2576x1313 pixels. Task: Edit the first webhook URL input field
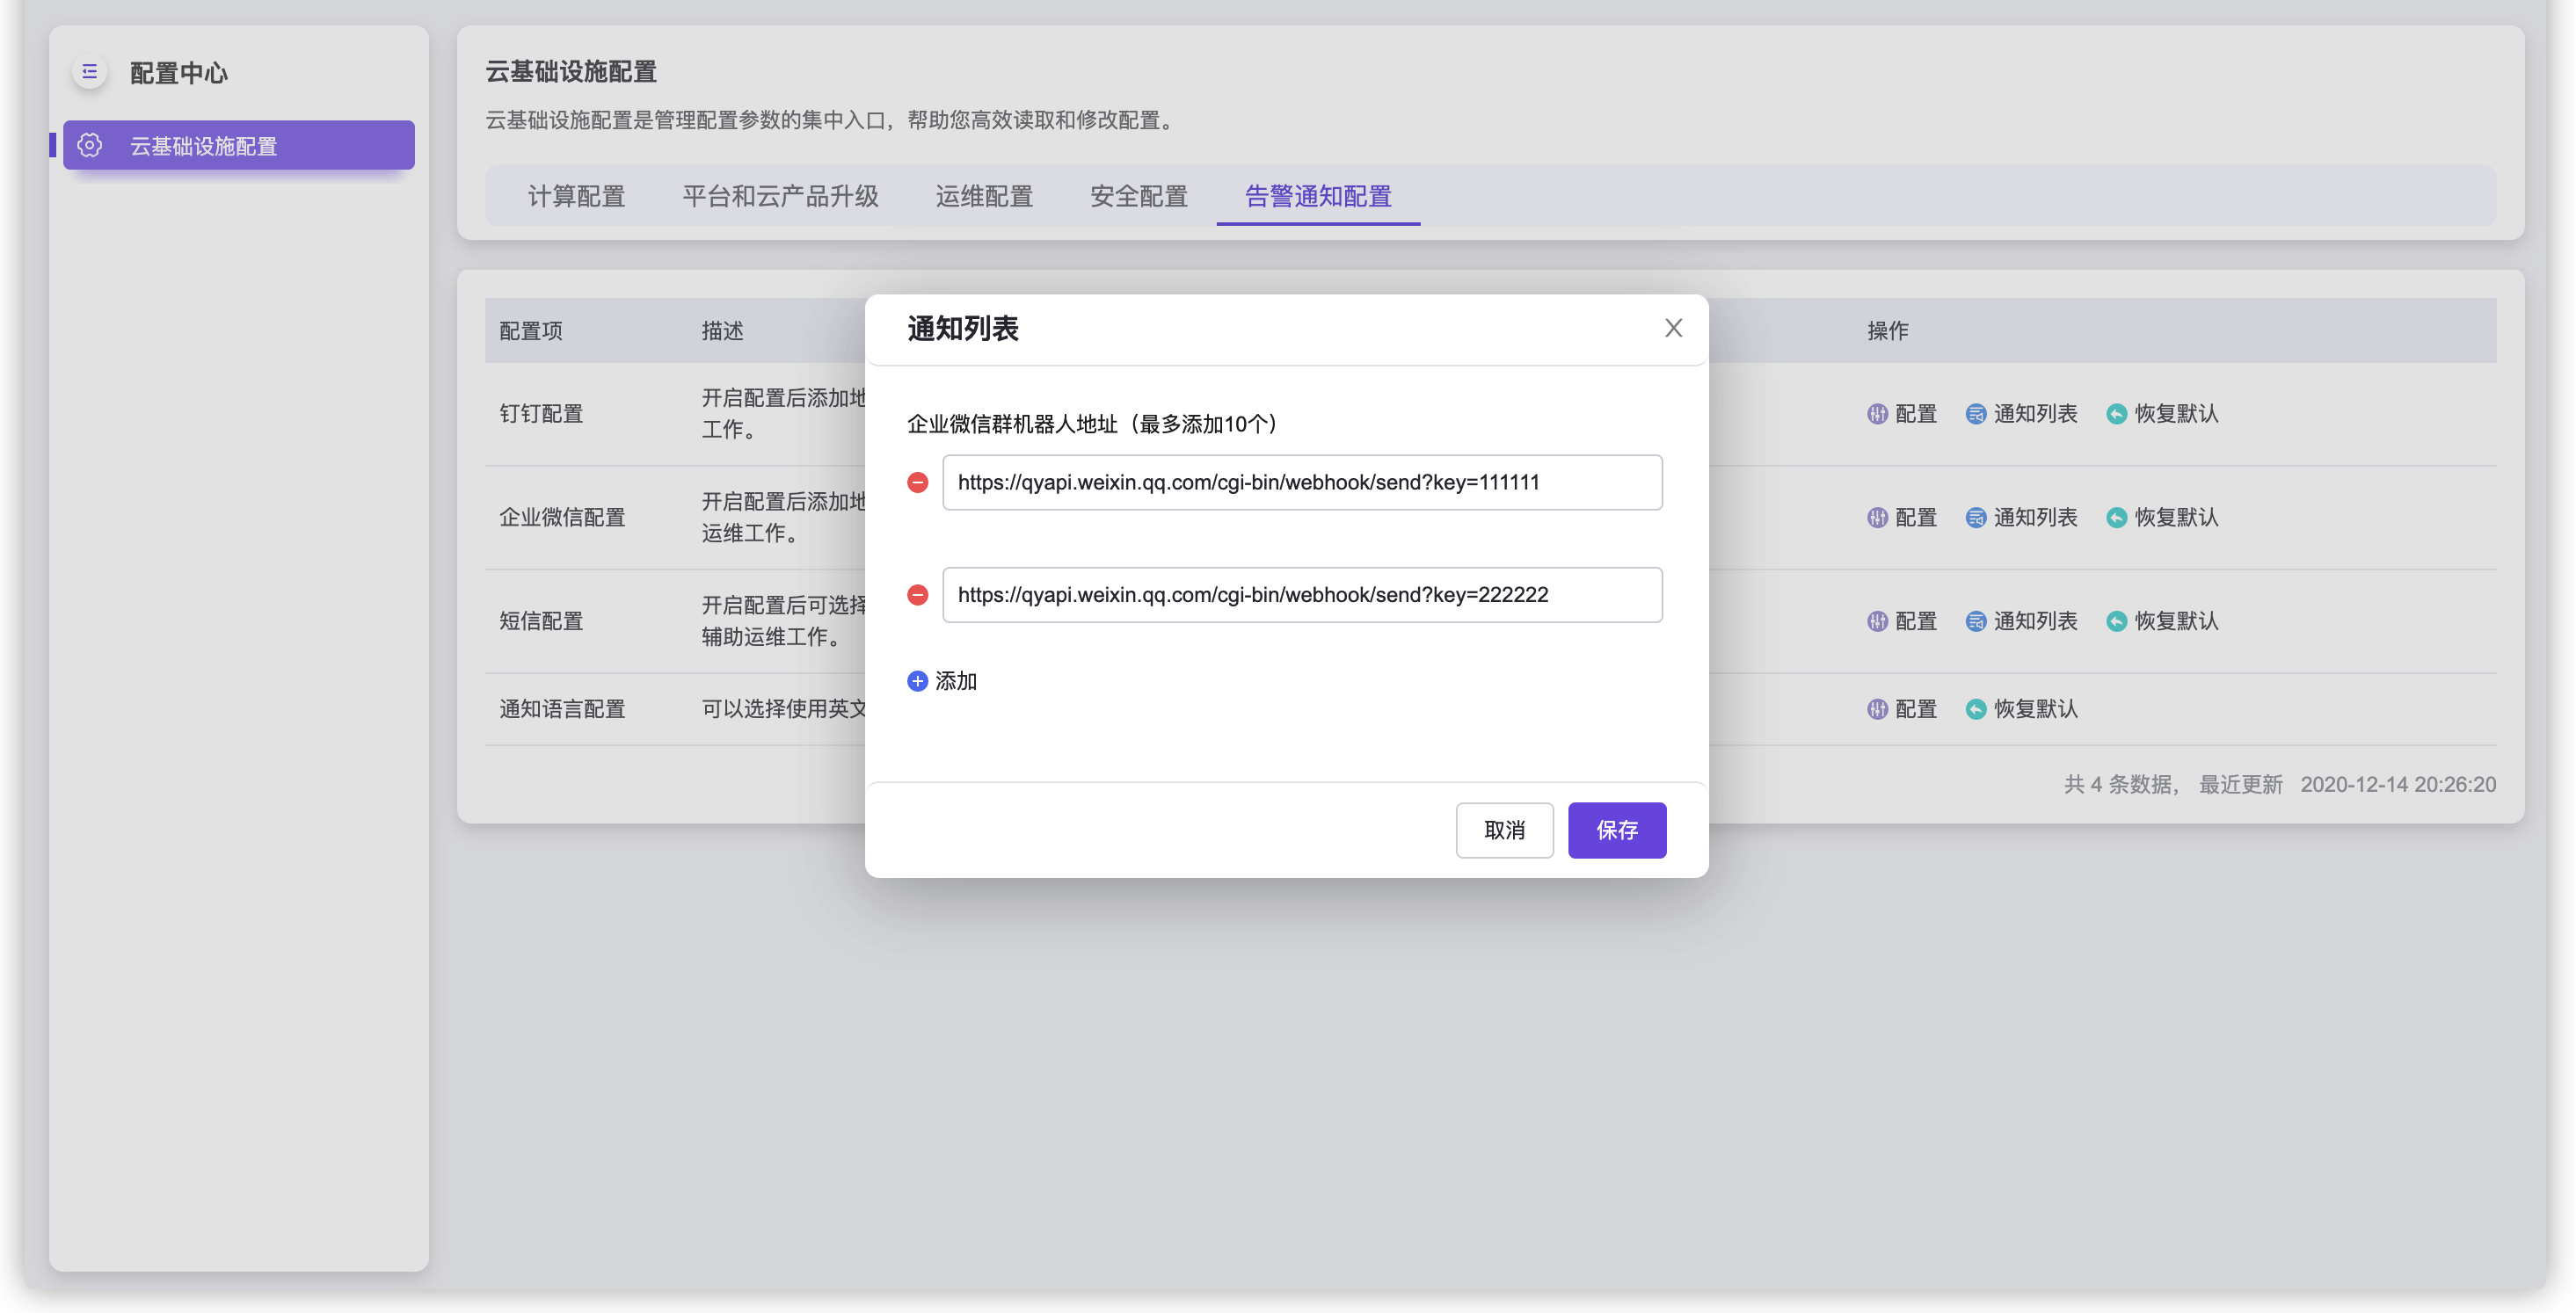pyautogui.click(x=1301, y=483)
